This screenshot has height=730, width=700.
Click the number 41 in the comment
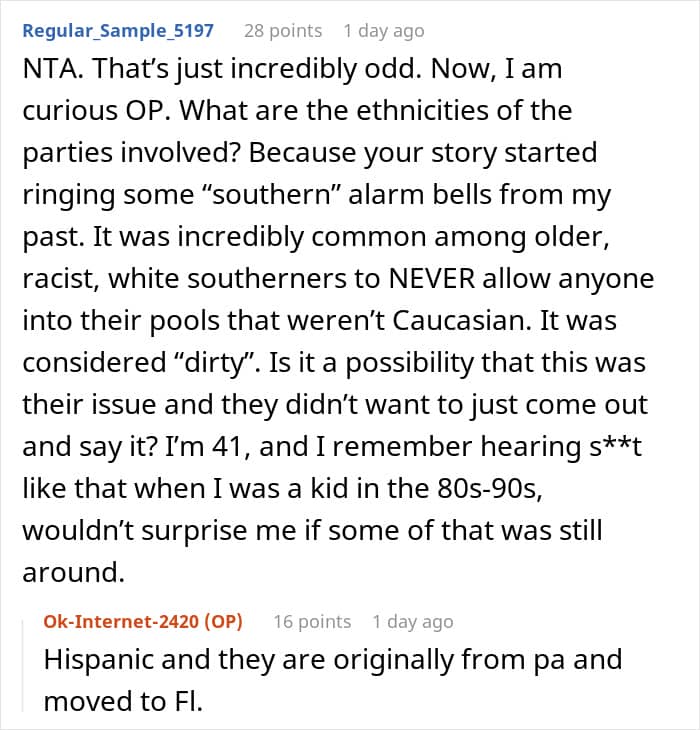(227, 446)
